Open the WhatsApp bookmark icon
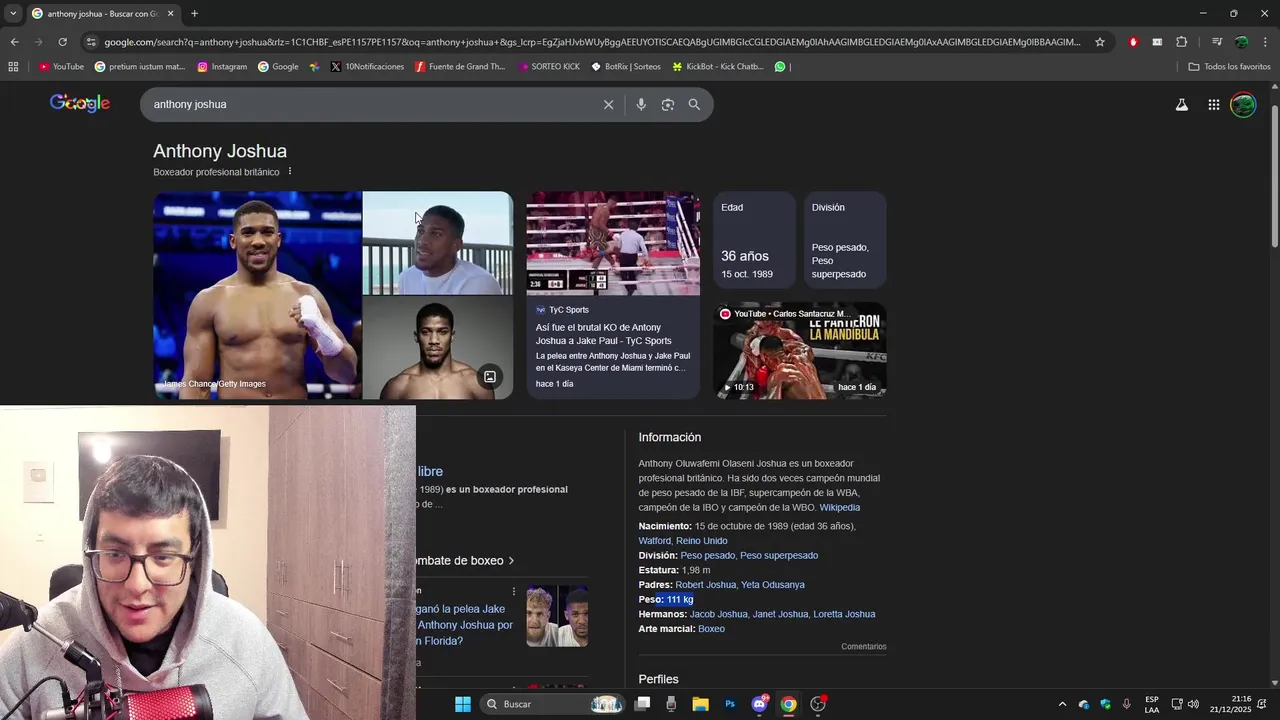The height and width of the screenshot is (720, 1280). pos(780,67)
